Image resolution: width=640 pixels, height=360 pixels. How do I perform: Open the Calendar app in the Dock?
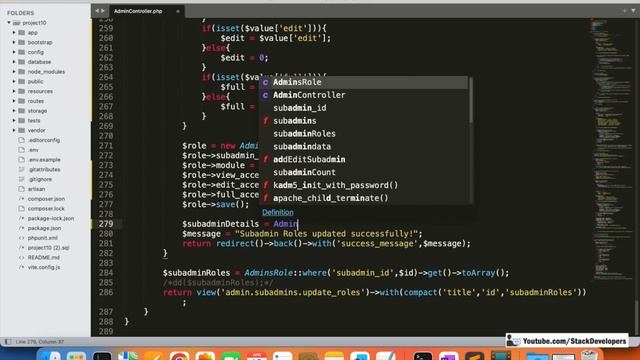tap(256, 356)
